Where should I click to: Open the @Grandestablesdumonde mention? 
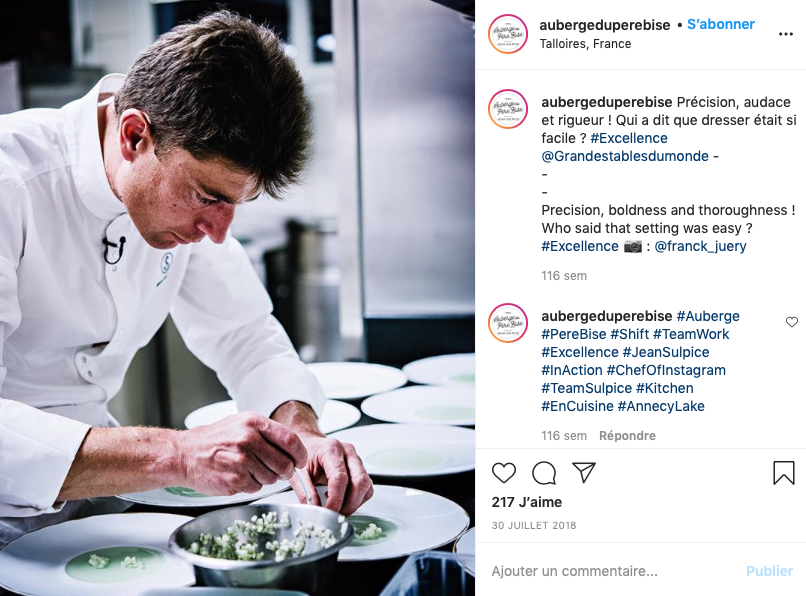(x=625, y=156)
